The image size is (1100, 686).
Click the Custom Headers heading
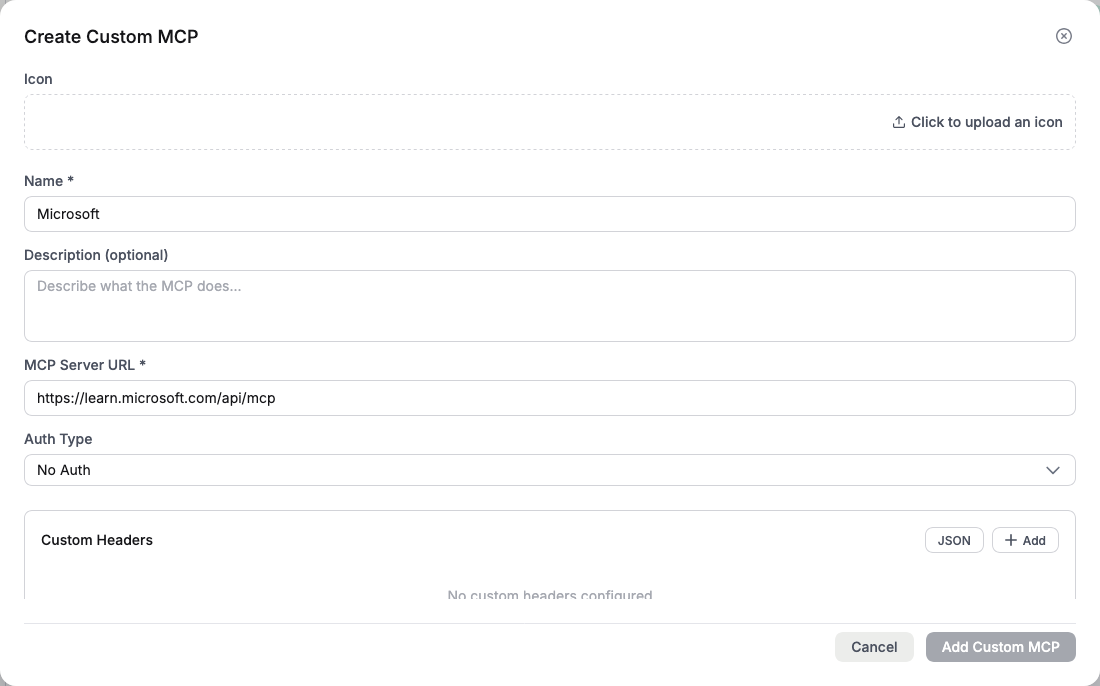click(x=97, y=540)
